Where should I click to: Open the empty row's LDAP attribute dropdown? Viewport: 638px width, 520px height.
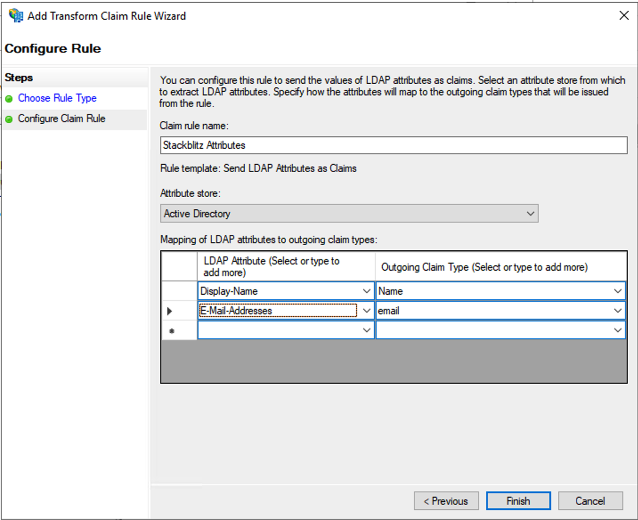tap(365, 330)
